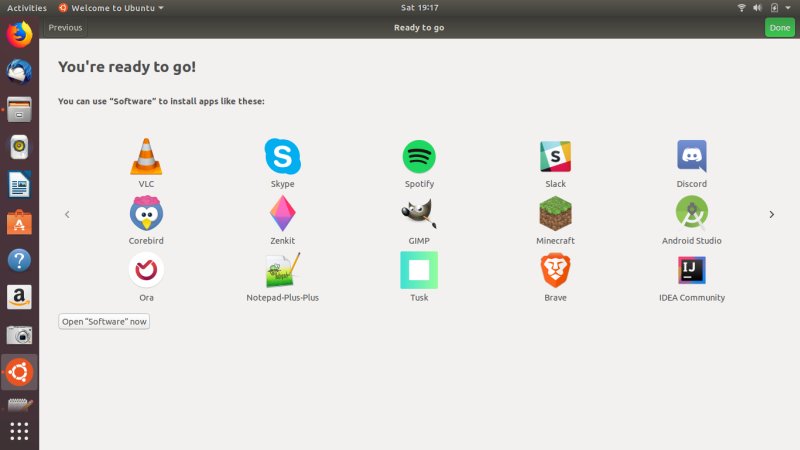Screen dimensions: 800x450
Task: Select the GIMP app icon
Action: click(x=419, y=213)
